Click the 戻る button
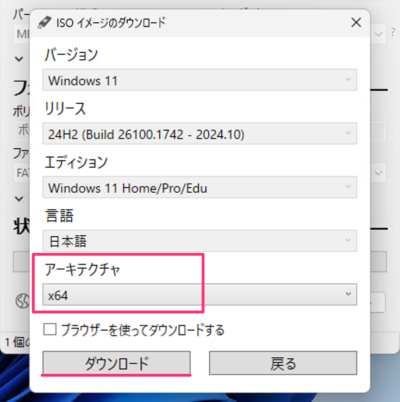 tap(283, 363)
